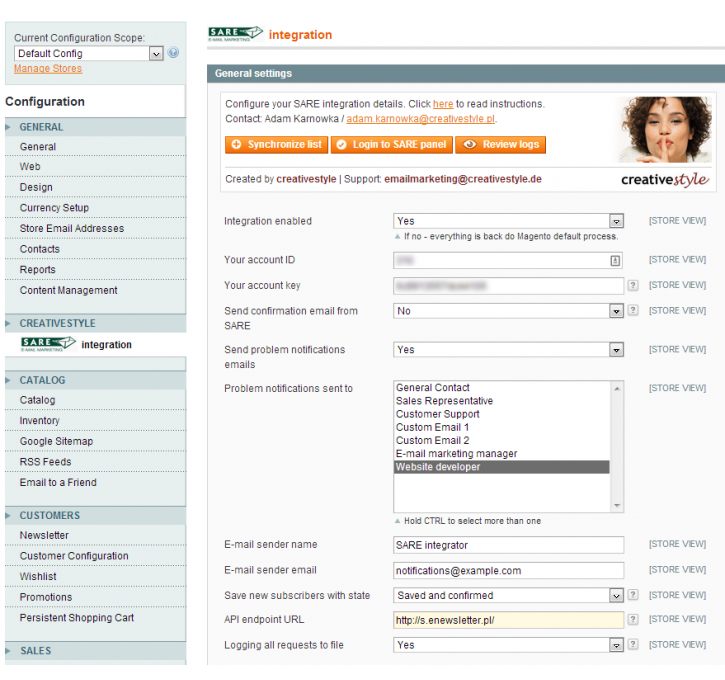Open Send confirmation email from SARE dropdown
Image resolution: width=725 pixels, height=680 pixels.
[x=508, y=311]
